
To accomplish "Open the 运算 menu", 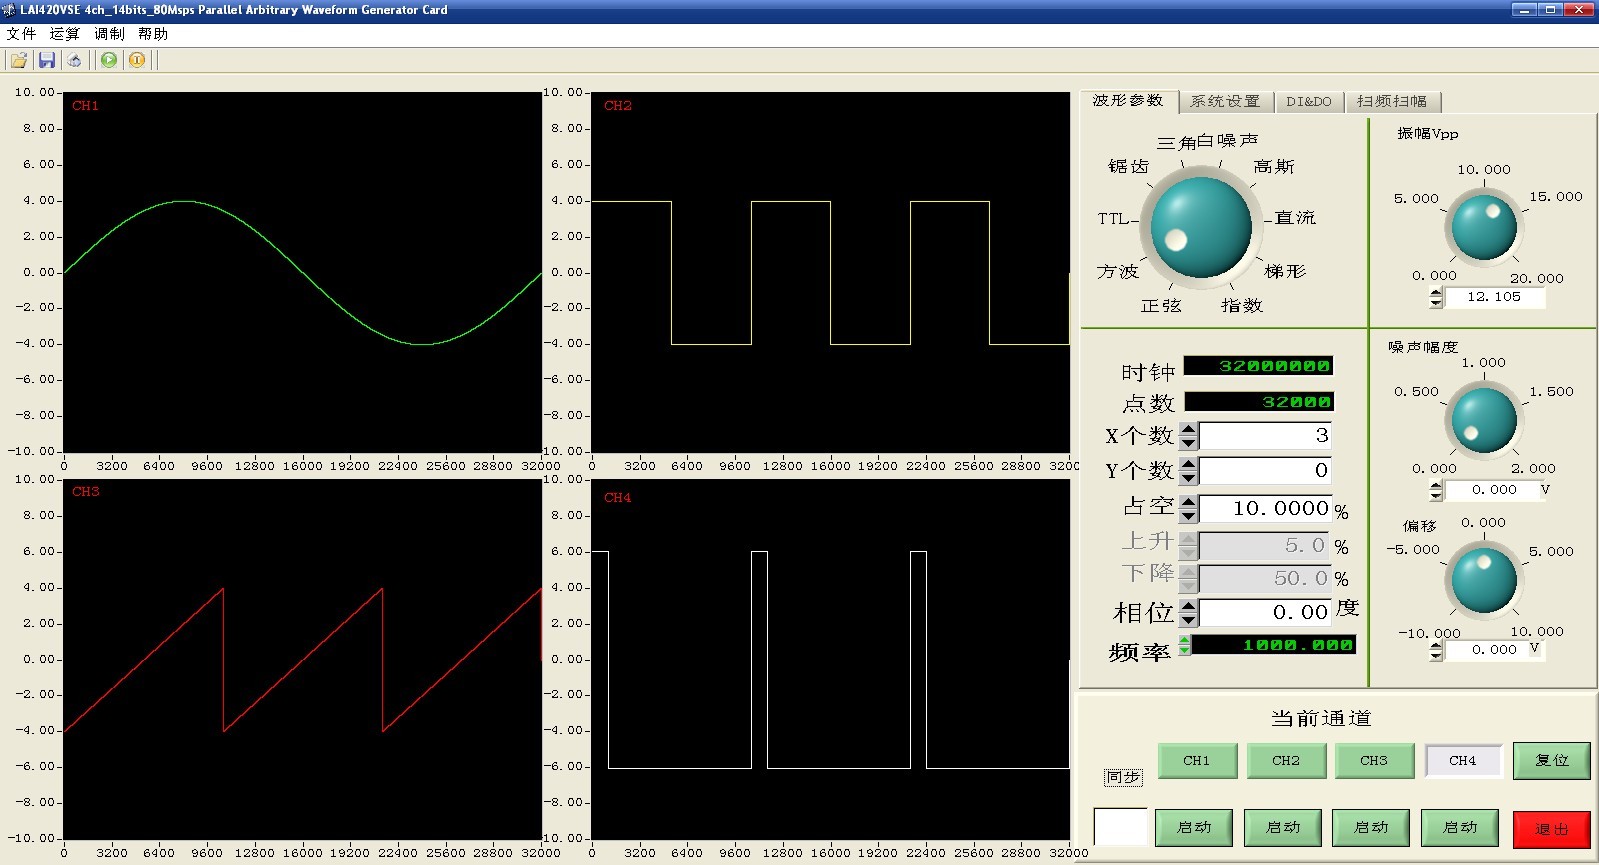I will [65, 34].
